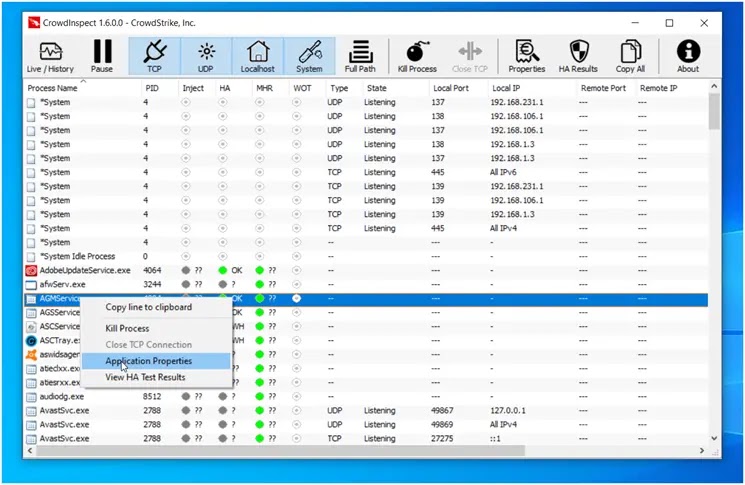Click the aswidsagent Avast icon
The width and height of the screenshot is (745, 485).
(x=31, y=354)
